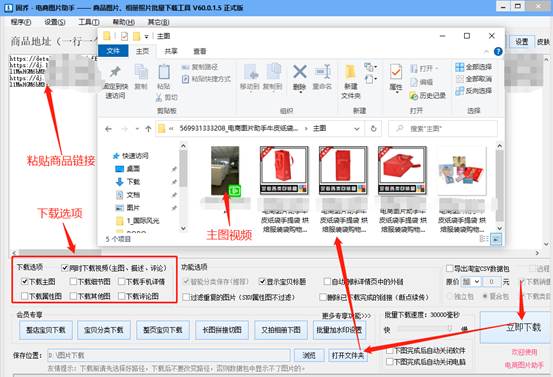Click the explorer Help question icon
Screen dimensions: 553x377
coord(498,51)
